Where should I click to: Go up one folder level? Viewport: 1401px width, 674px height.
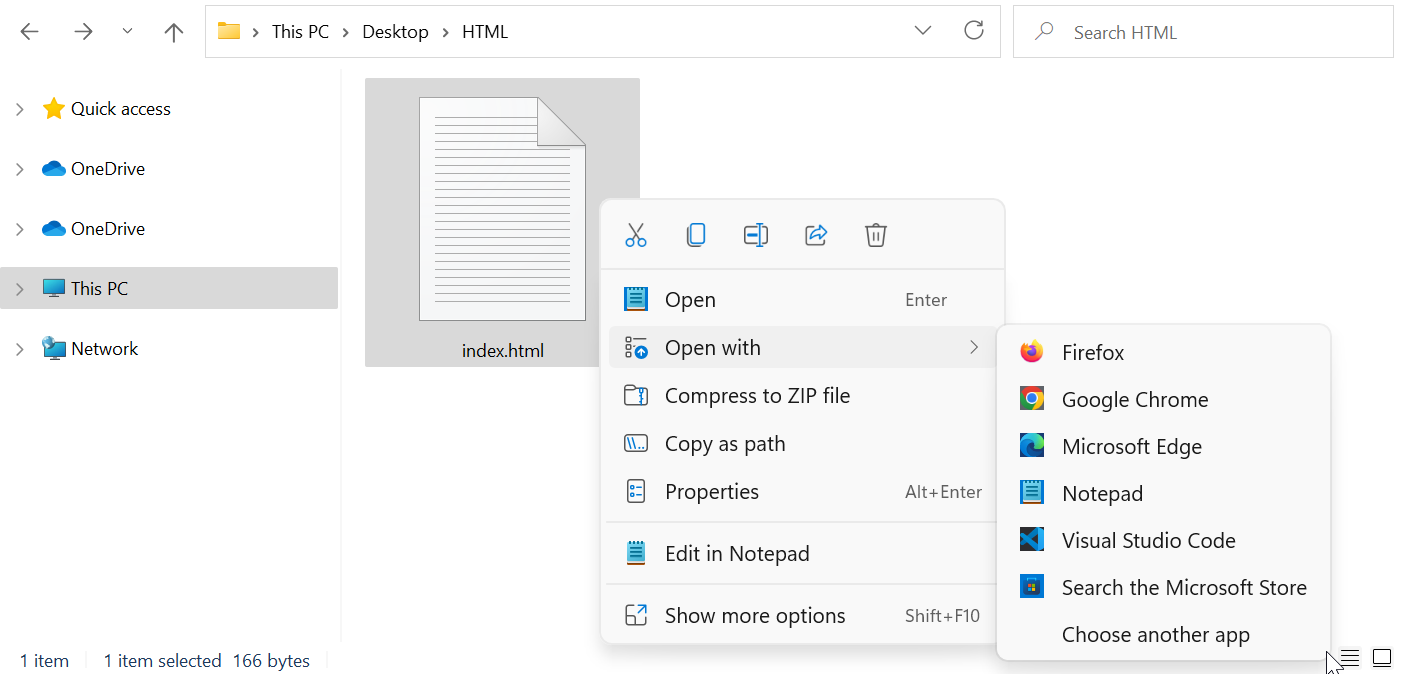coord(174,32)
